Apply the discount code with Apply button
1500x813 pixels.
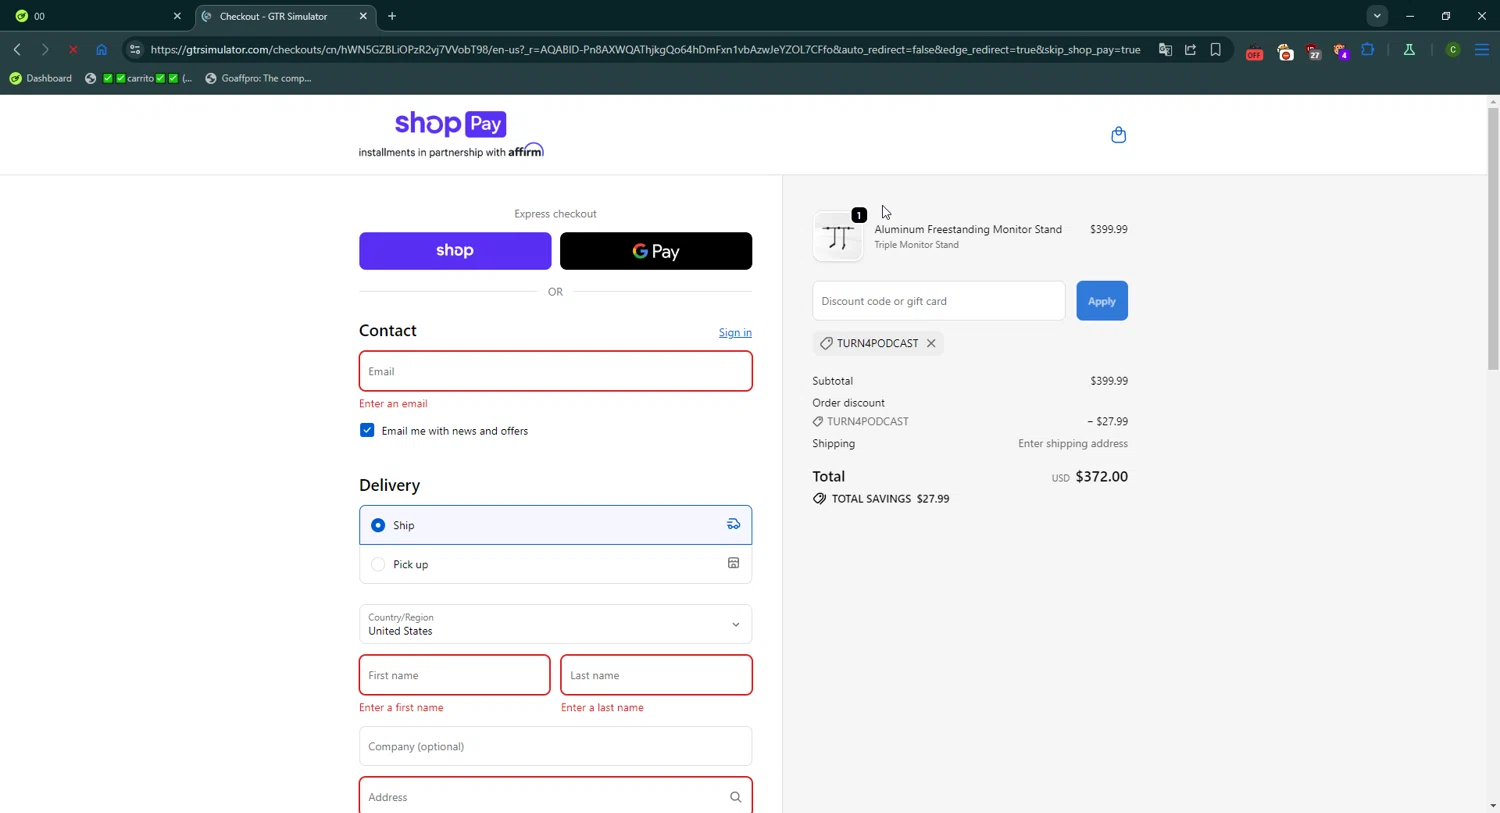1102,301
